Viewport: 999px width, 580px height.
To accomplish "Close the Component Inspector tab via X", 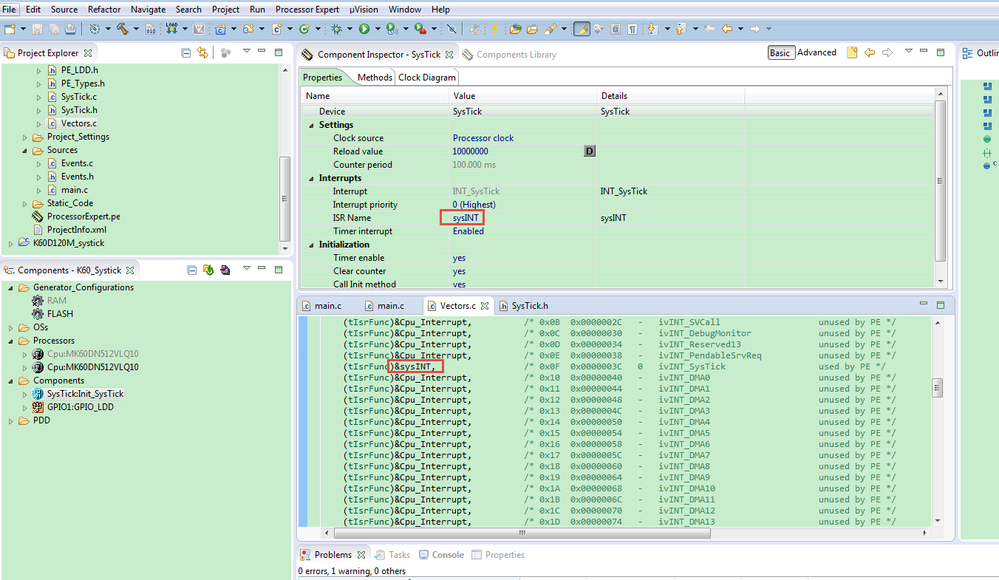I will pos(449,55).
